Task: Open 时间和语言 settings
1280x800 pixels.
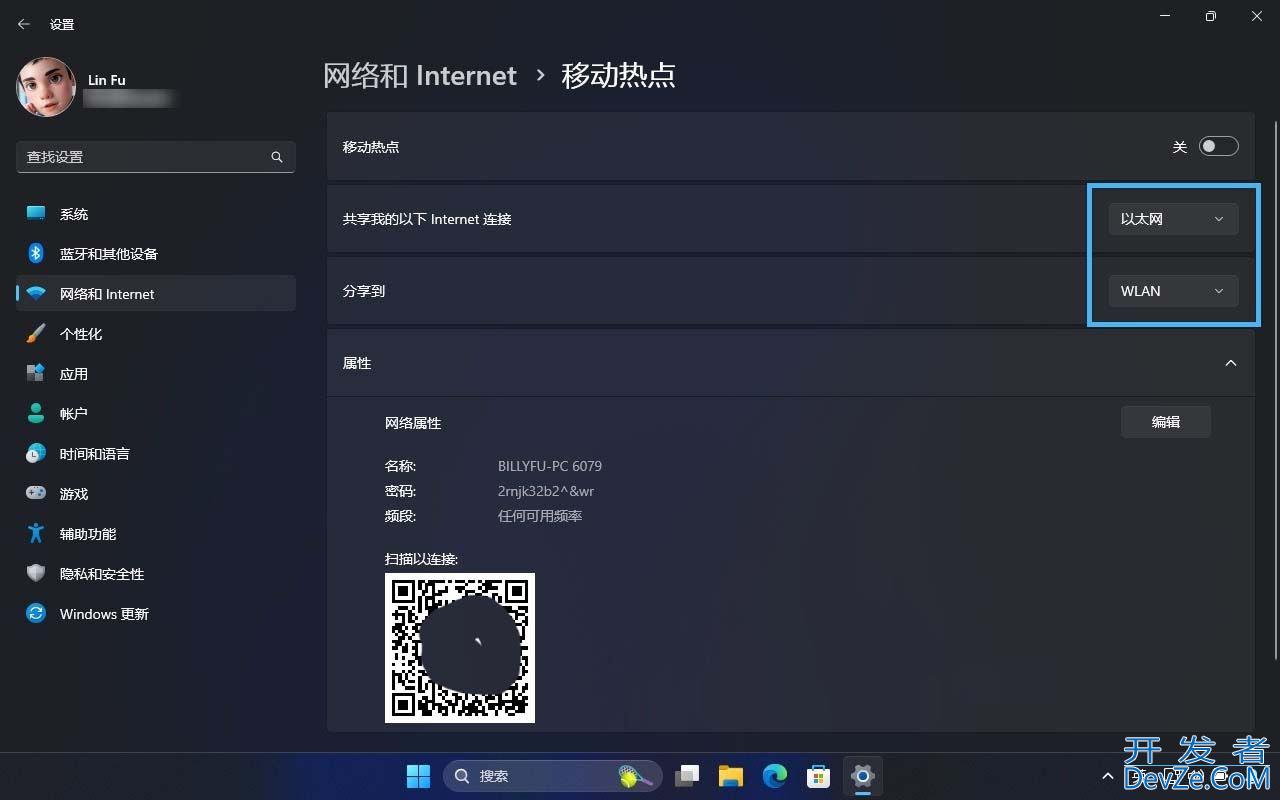Action: pos(156,454)
